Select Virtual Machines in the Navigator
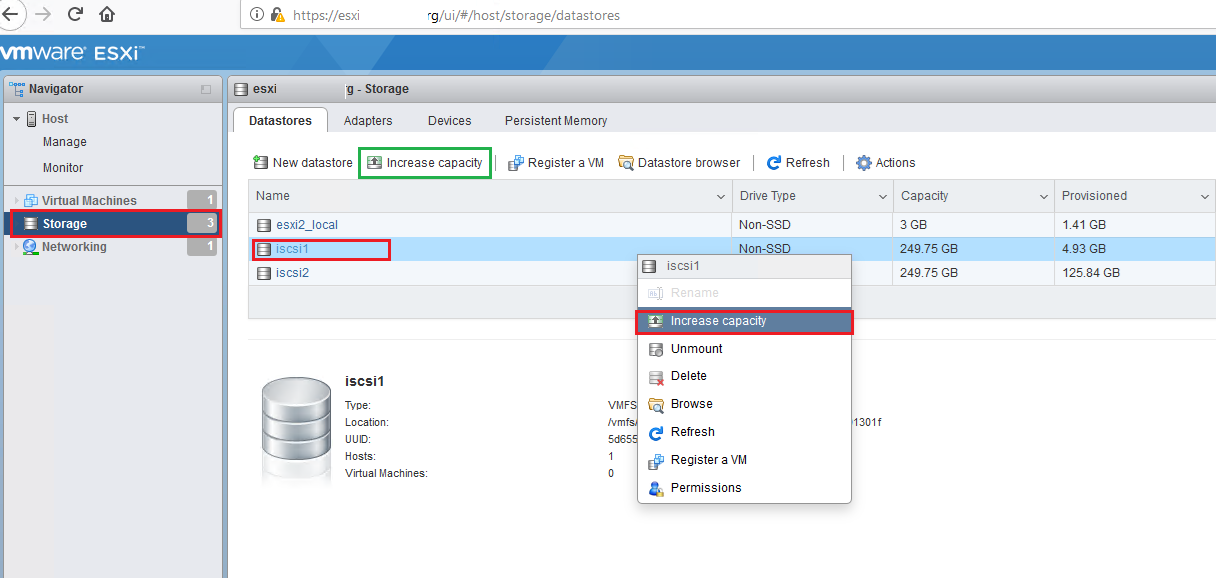The image size is (1216, 578). pos(89,201)
